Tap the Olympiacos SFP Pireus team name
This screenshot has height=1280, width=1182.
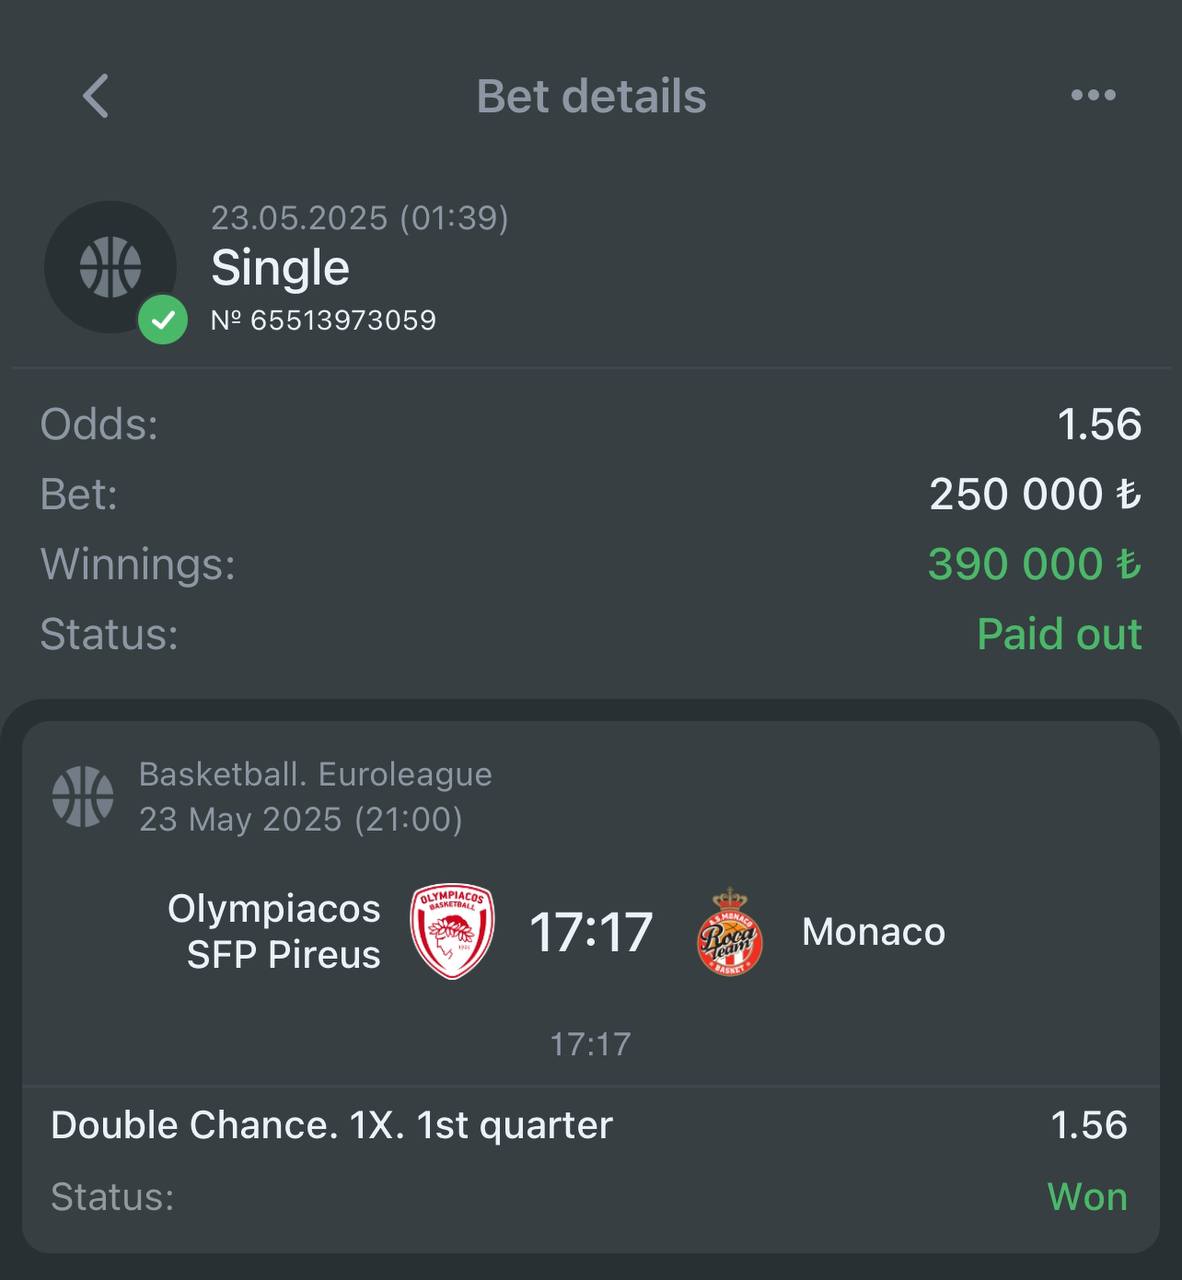(x=274, y=931)
